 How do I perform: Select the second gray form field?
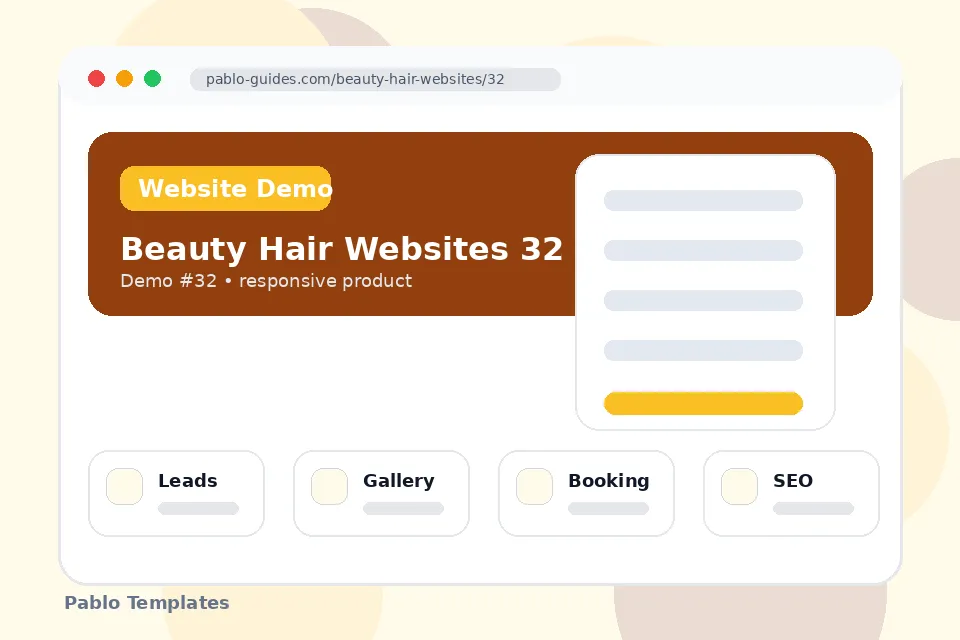703,250
